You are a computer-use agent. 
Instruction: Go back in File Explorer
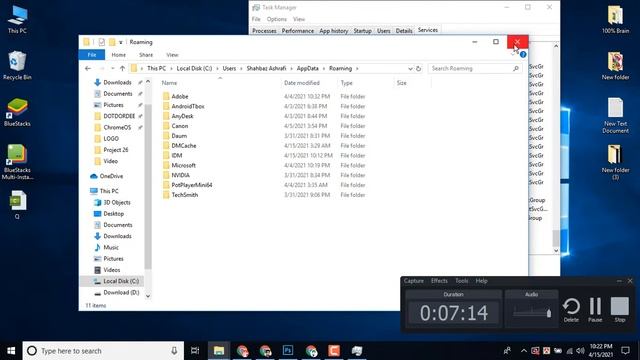88,69
